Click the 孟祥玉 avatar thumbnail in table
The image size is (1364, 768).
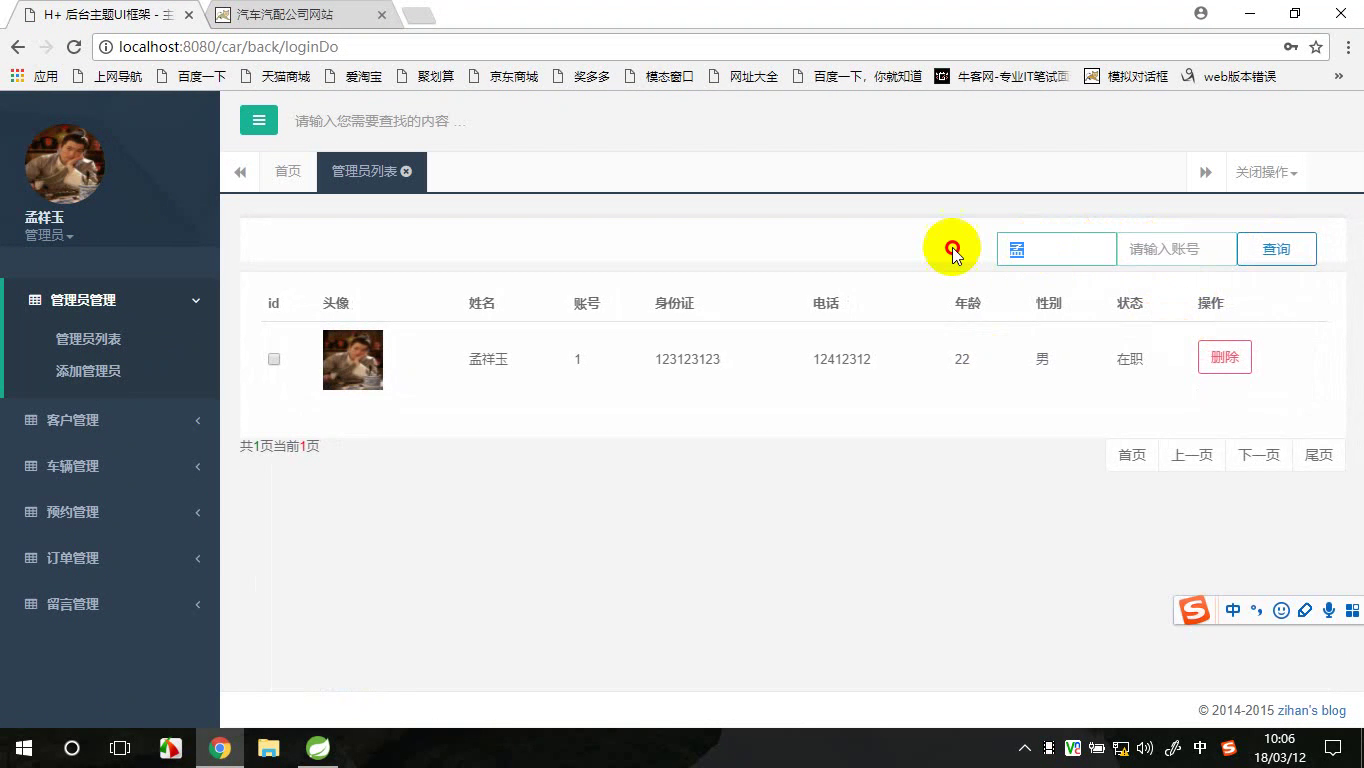tap(353, 359)
